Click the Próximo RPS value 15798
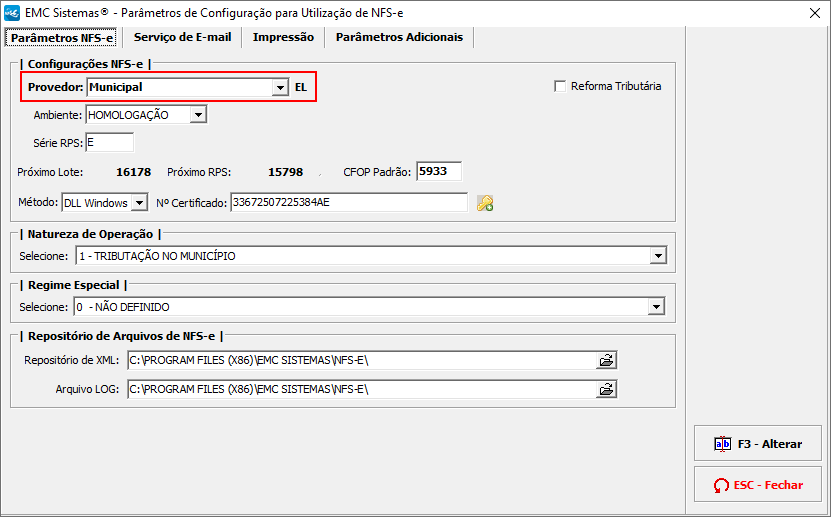 (286, 172)
